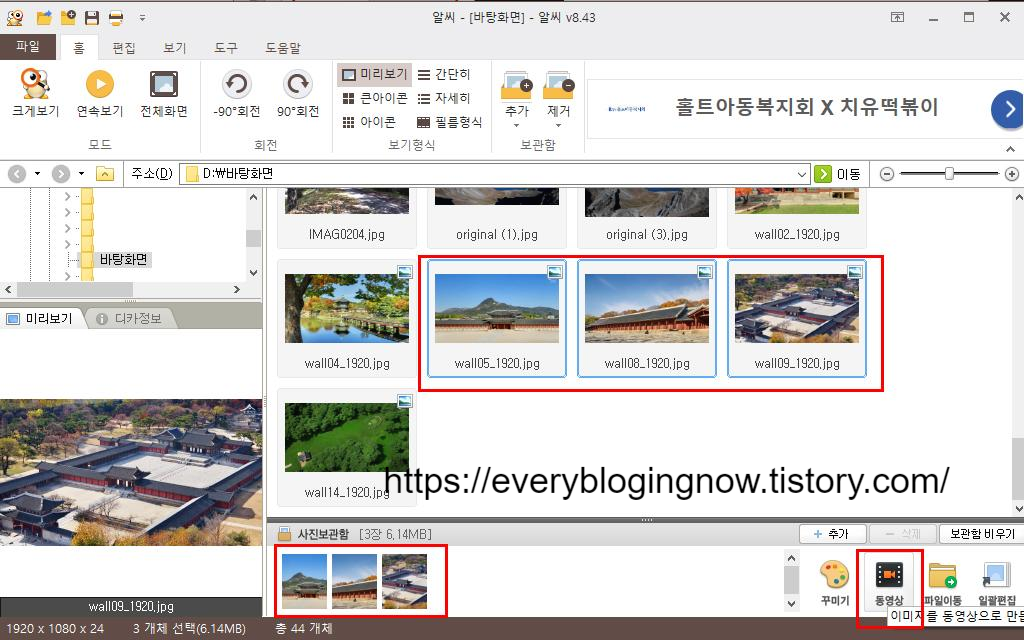Viewport: 1024px width, 640px height.
Task: Click file name wall02_1920.jpg
Action: (x=797, y=234)
